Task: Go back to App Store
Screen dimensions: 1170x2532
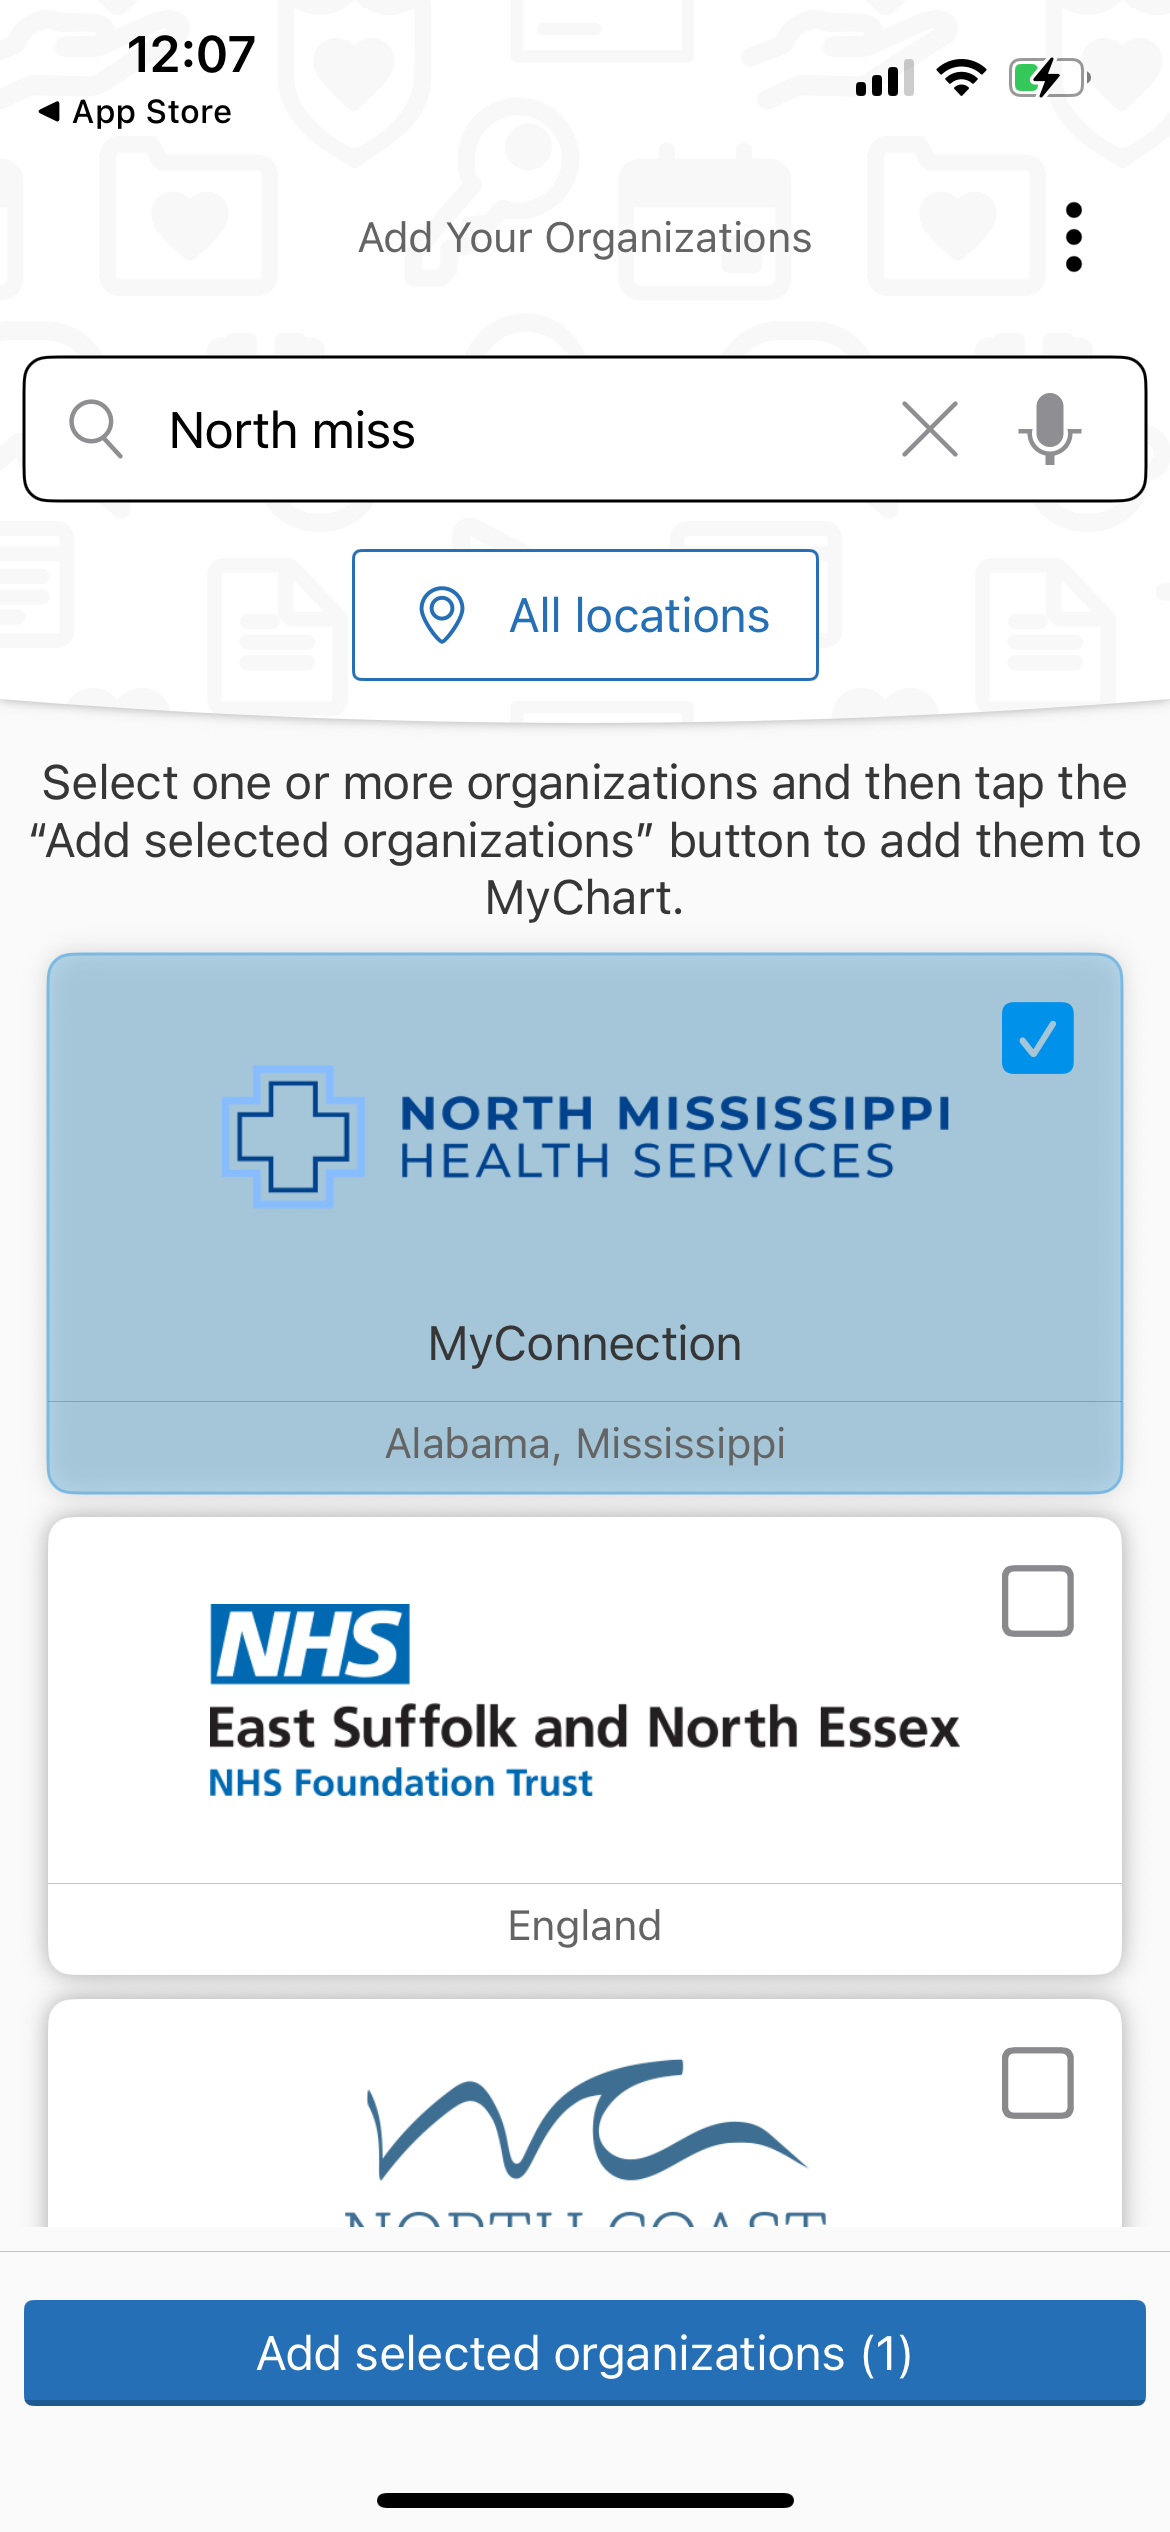Action: (135, 112)
